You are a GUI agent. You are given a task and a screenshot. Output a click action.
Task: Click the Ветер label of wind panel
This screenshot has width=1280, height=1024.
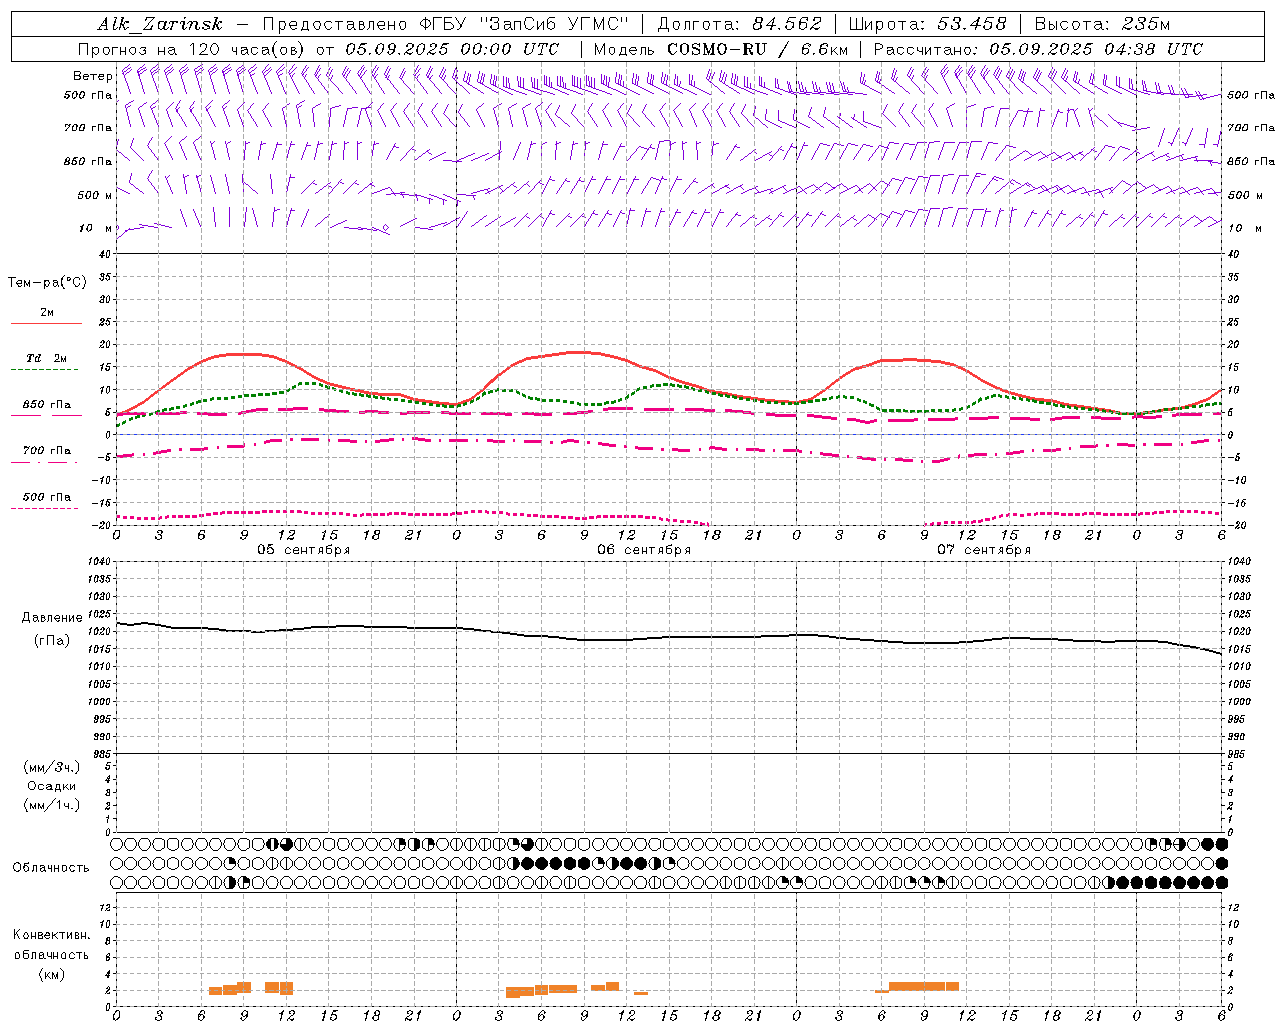pos(93,76)
